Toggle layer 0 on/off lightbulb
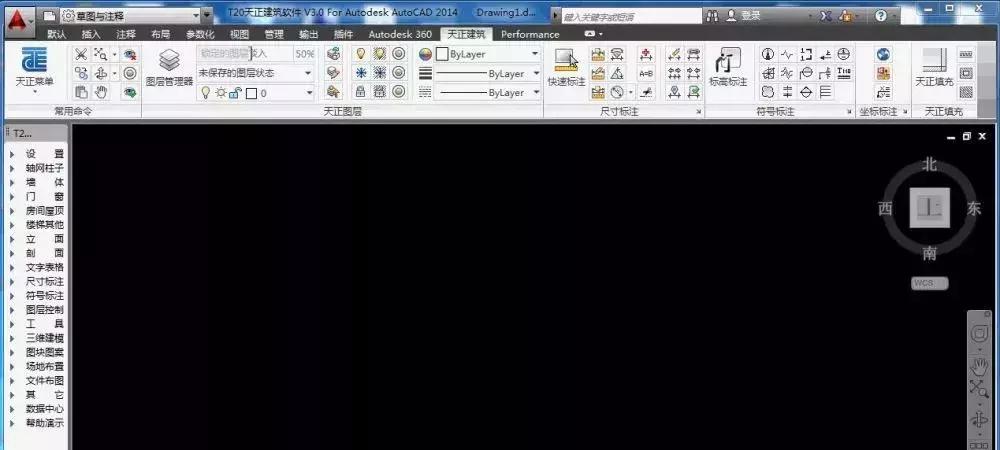This screenshot has width=1000, height=450. (x=205, y=93)
